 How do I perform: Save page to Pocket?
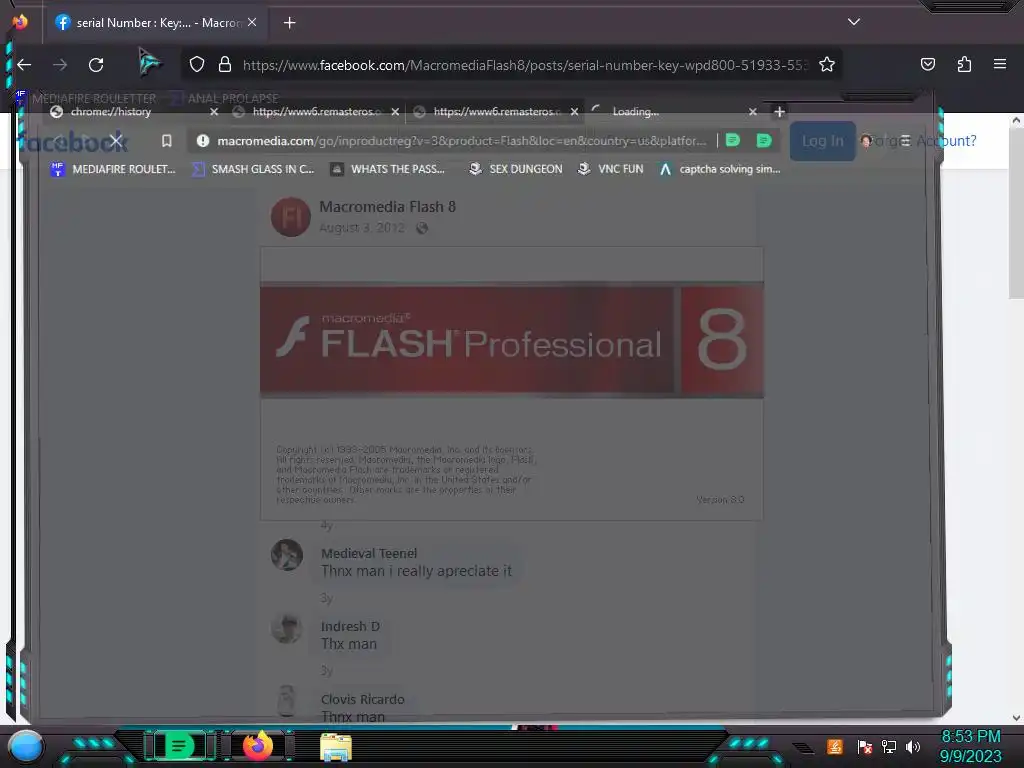(927, 65)
